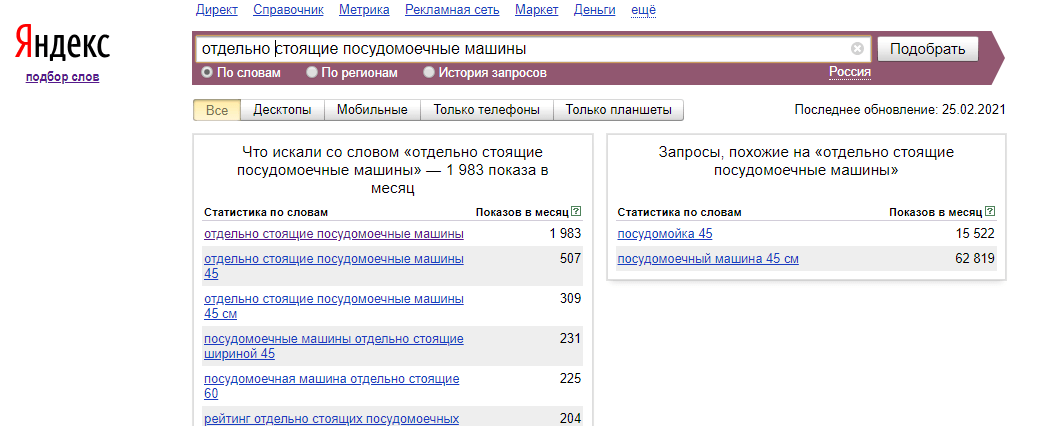This screenshot has width=1041, height=426.
Task: Open the 'отдельно стоящие посудомоечные машины 45' query with 507 shows
Action: coord(334,266)
